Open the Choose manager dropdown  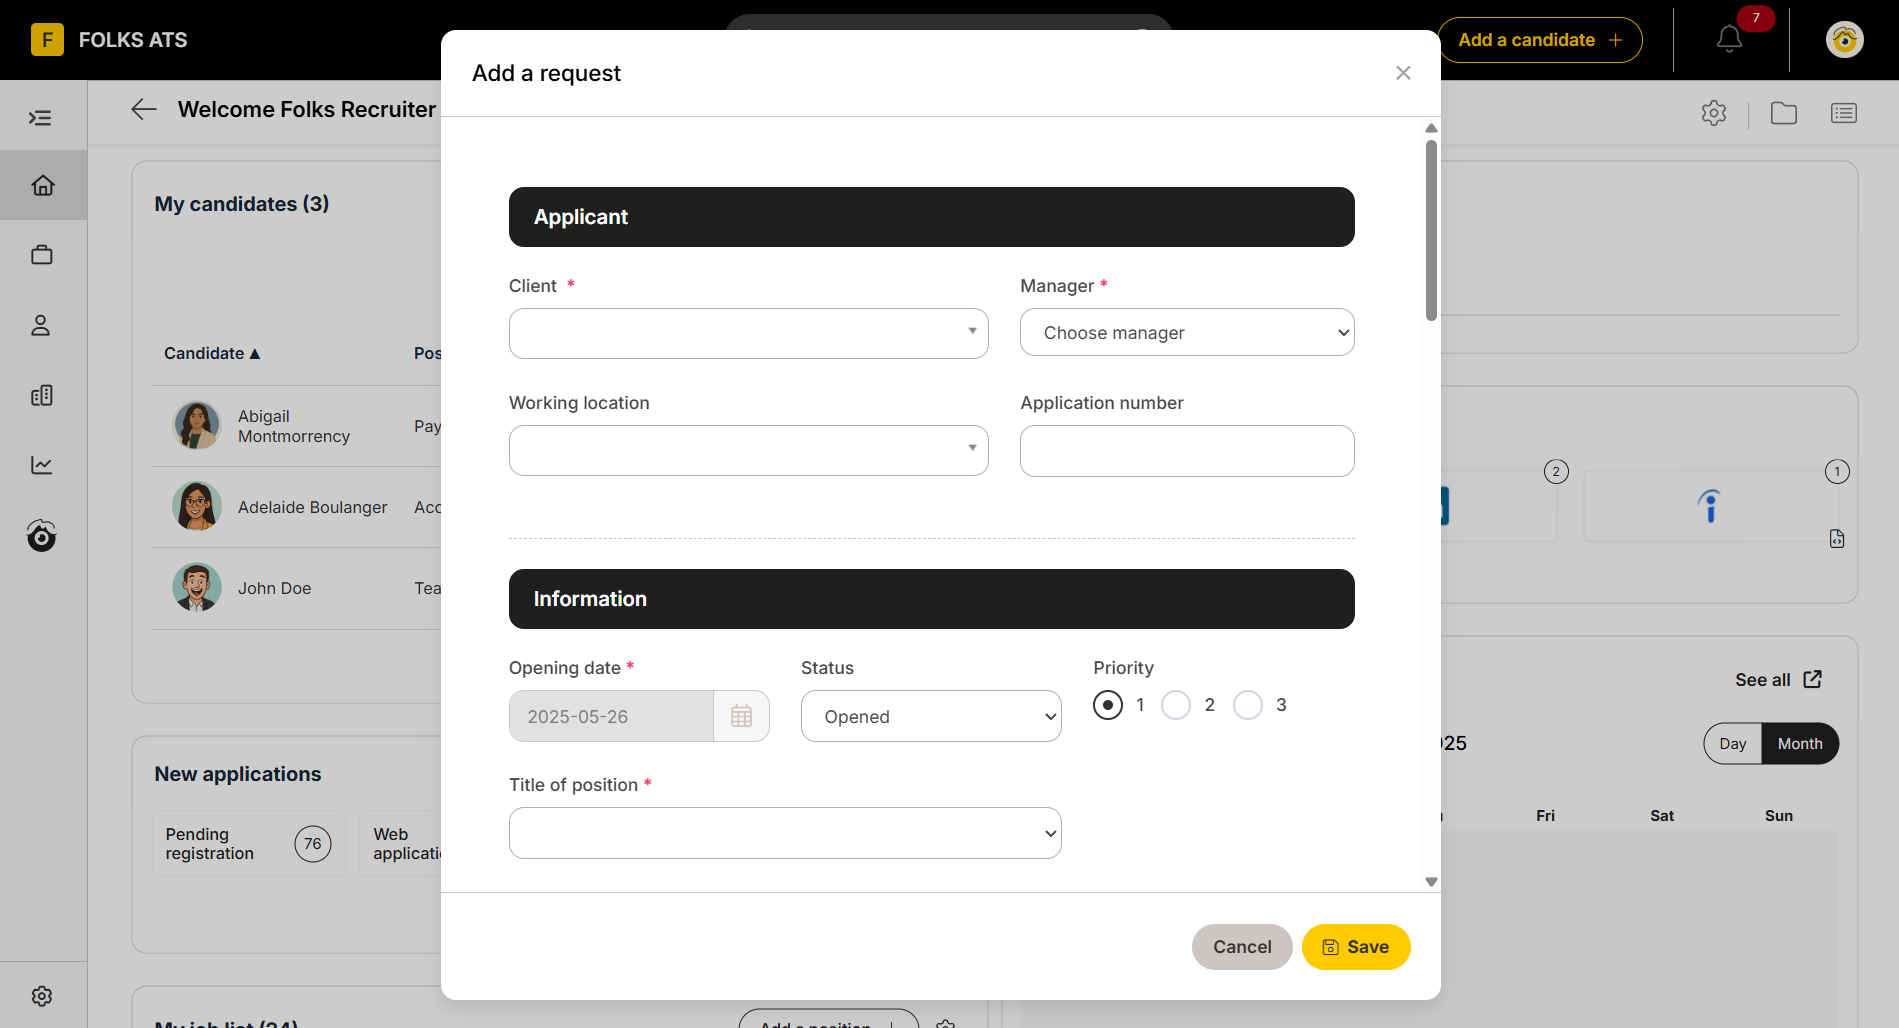tap(1187, 332)
